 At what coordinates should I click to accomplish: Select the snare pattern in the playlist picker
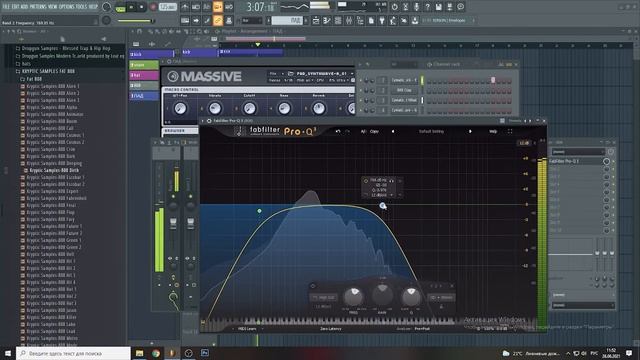coord(144,65)
